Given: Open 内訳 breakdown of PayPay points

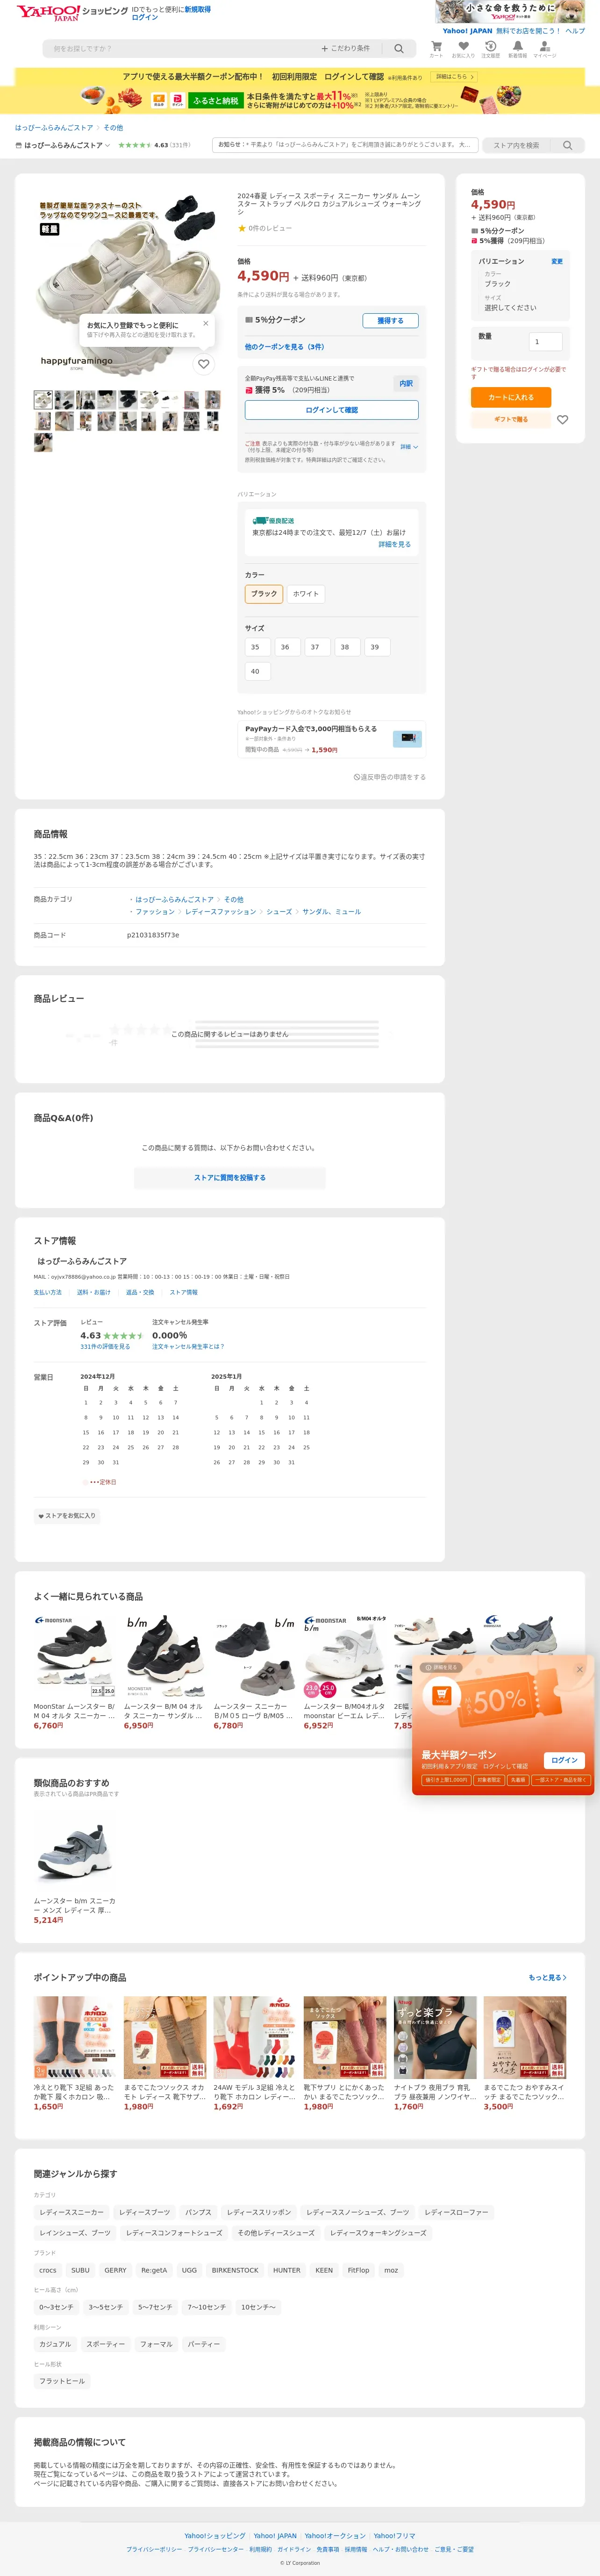Looking at the screenshot, I should point(406,383).
